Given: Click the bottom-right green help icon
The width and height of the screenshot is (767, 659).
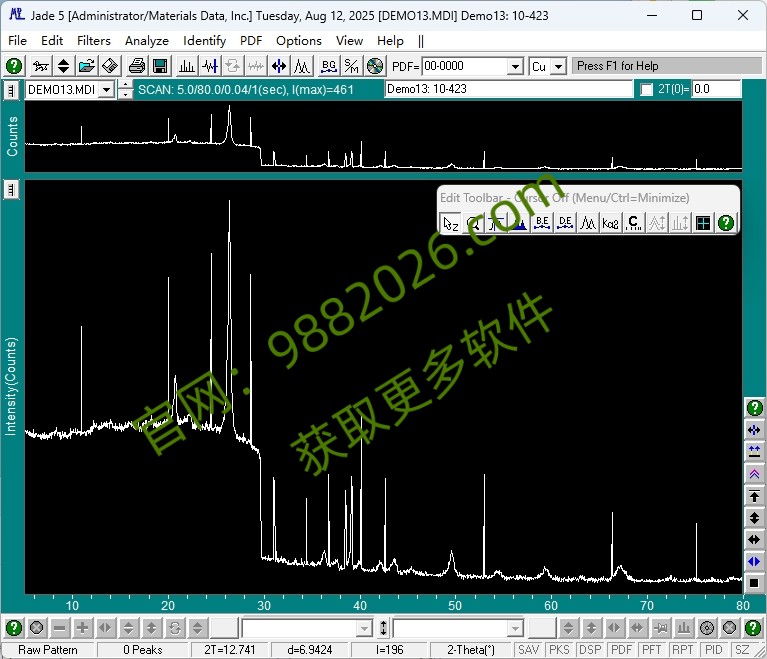Looking at the screenshot, I should pyautogui.click(x=753, y=628).
